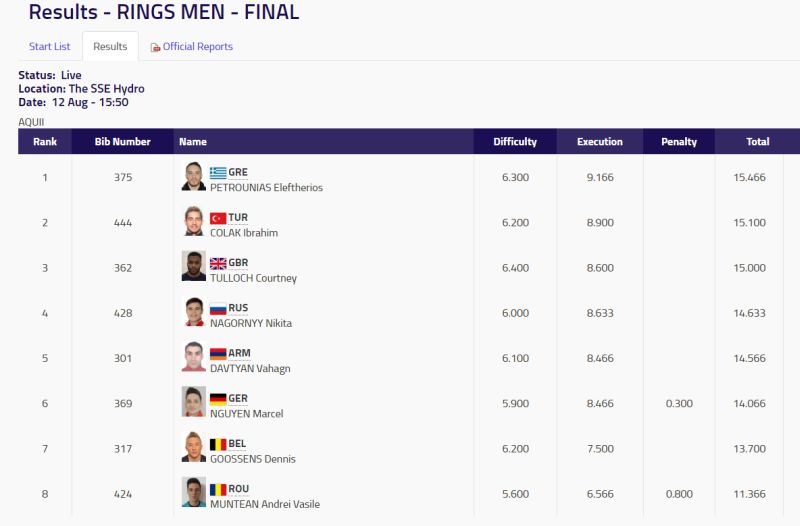
Task: Click the Rank column header
Action: click(x=45, y=142)
